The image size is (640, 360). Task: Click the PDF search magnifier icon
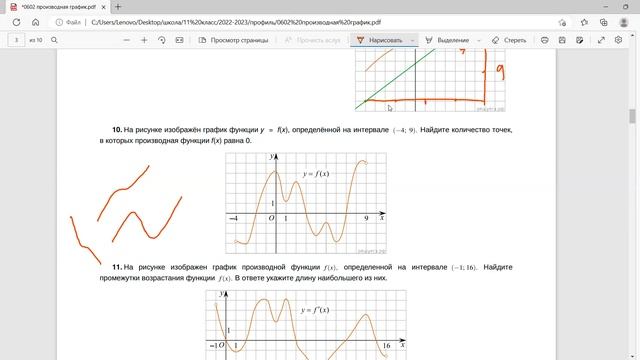click(54, 40)
